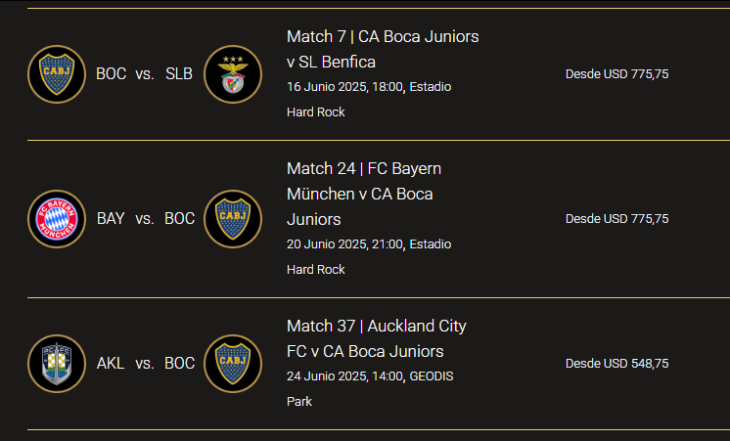This screenshot has width=730, height=441.
Task: Open the Match 37 Auckland v Boca title
Action: click(x=376, y=339)
